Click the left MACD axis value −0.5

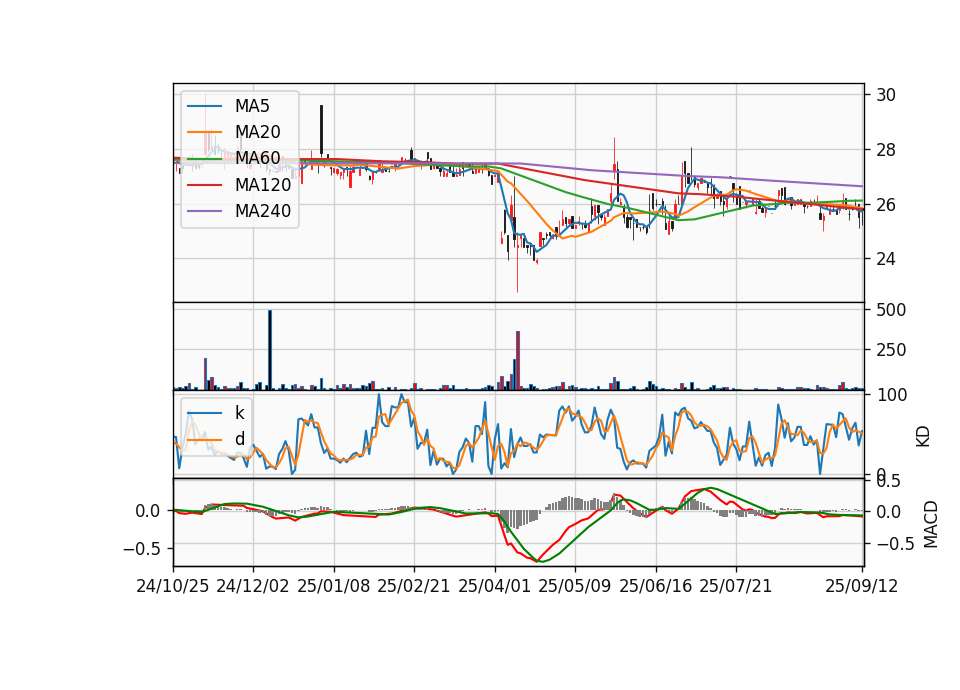click(x=143, y=549)
